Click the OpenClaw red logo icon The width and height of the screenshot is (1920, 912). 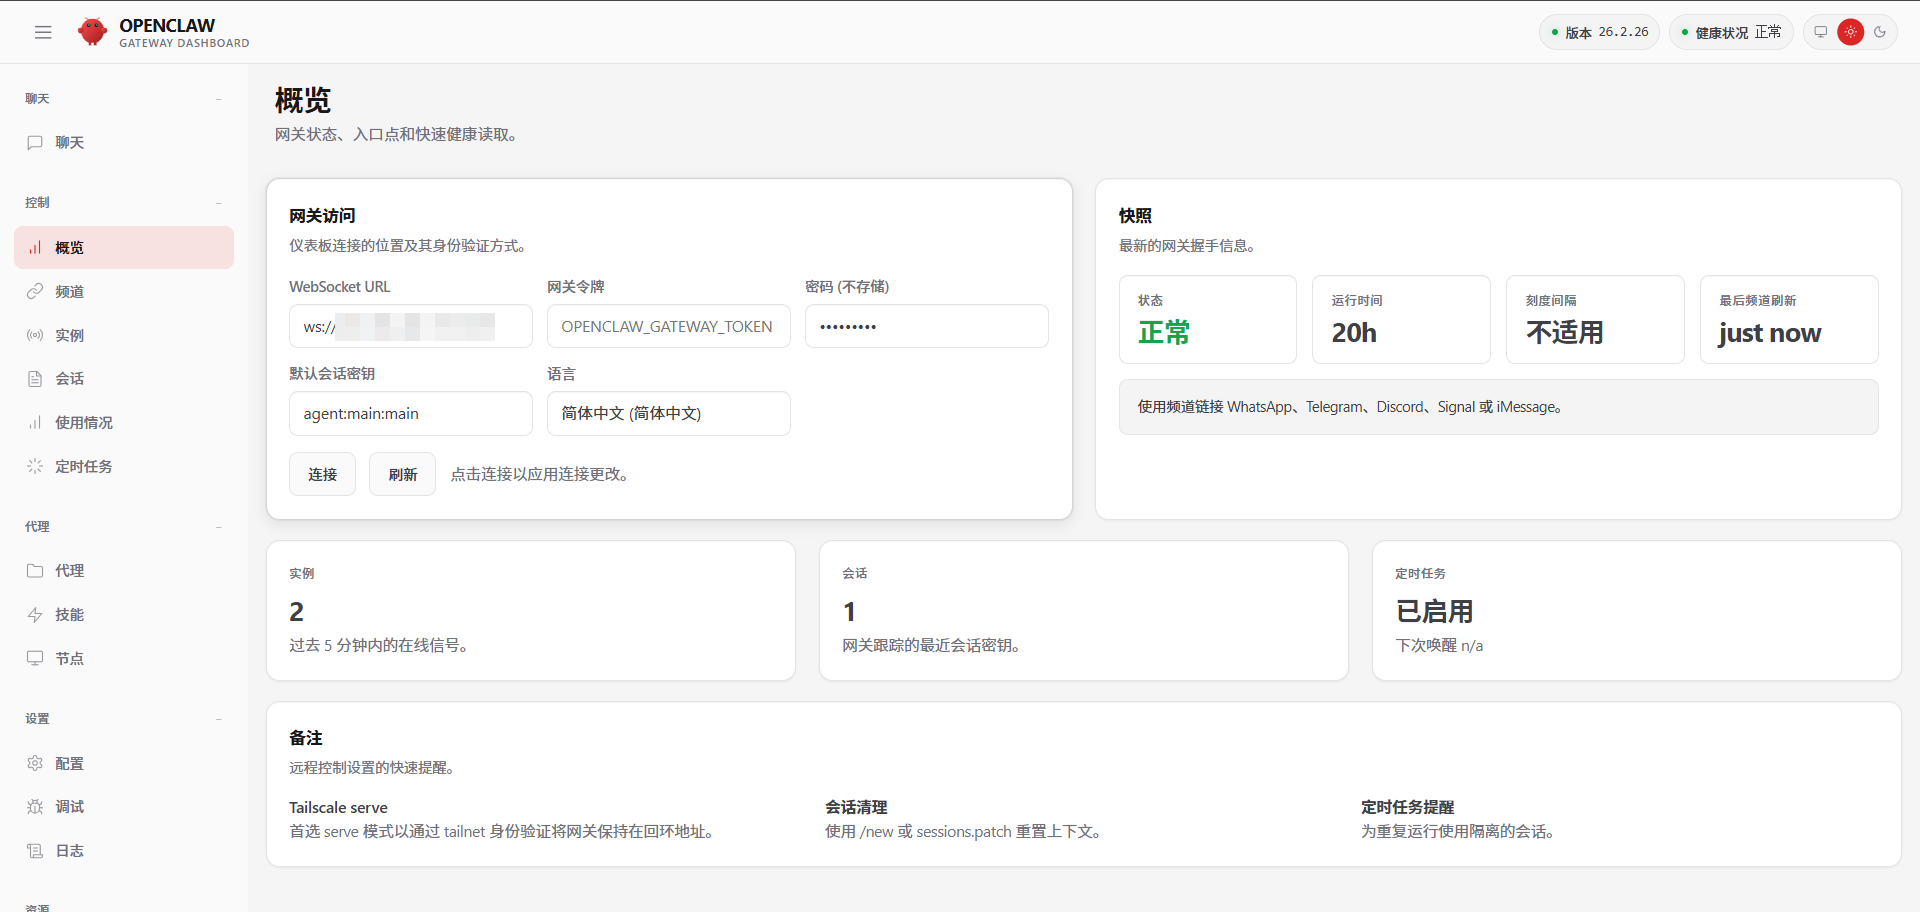pyautogui.click(x=92, y=32)
